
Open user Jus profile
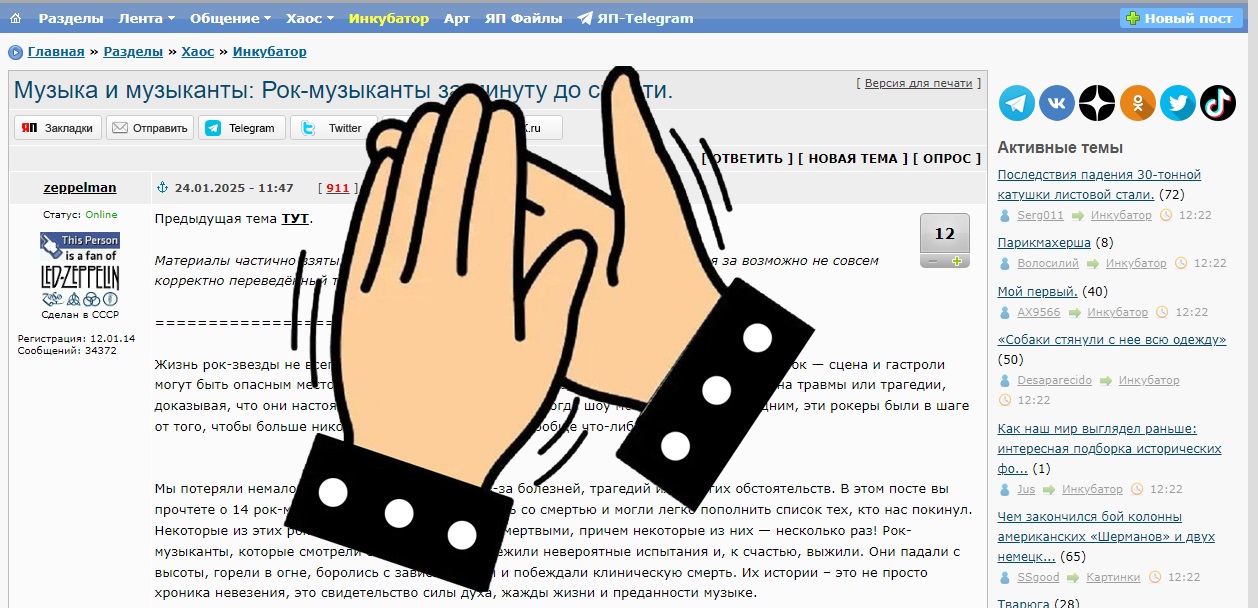pos(1026,489)
